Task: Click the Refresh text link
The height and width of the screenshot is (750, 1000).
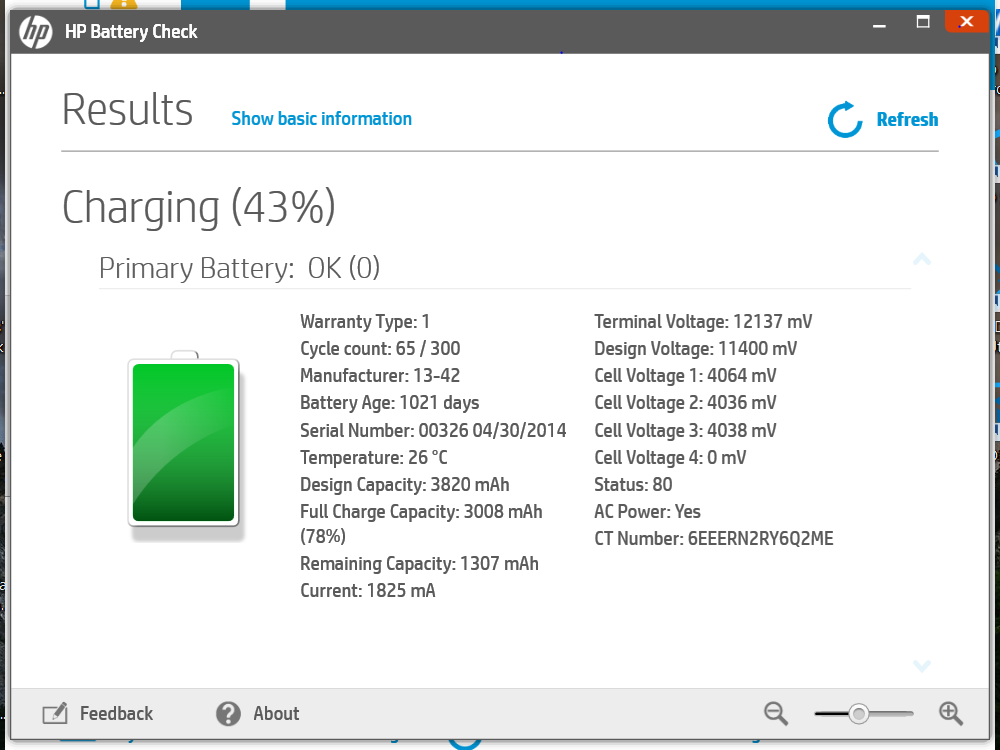Action: coord(907,119)
